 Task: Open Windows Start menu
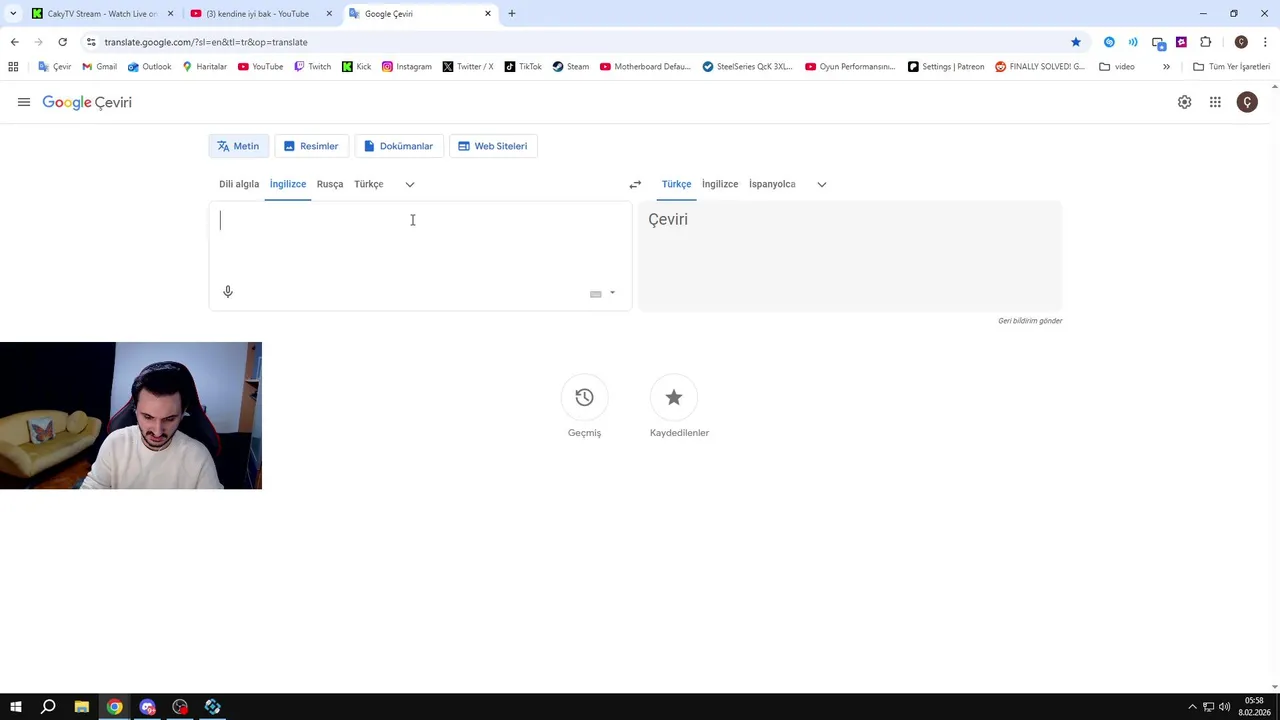tap(16, 707)
